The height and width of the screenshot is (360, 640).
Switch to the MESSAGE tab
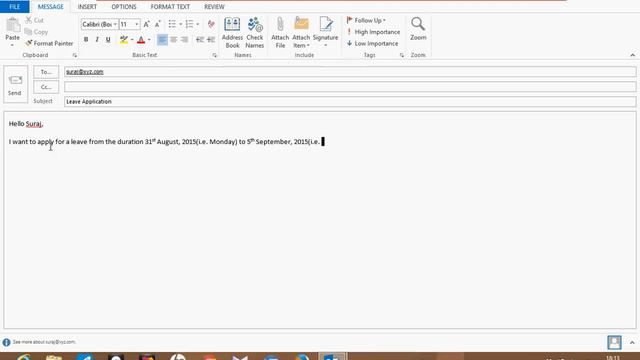(51, 7)
